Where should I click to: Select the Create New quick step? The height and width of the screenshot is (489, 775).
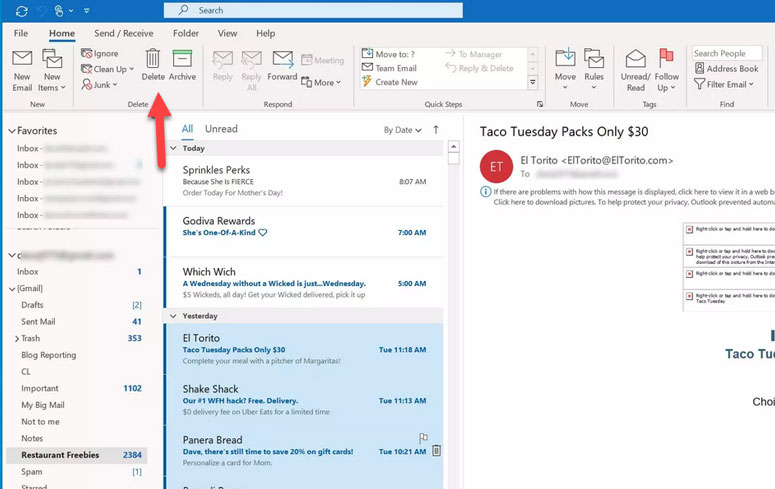pos(390,82)
